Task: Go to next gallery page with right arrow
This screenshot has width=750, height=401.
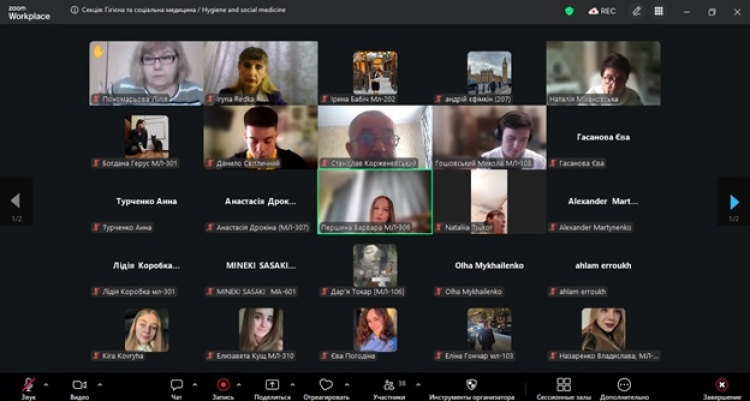Action: pos(734,201)
